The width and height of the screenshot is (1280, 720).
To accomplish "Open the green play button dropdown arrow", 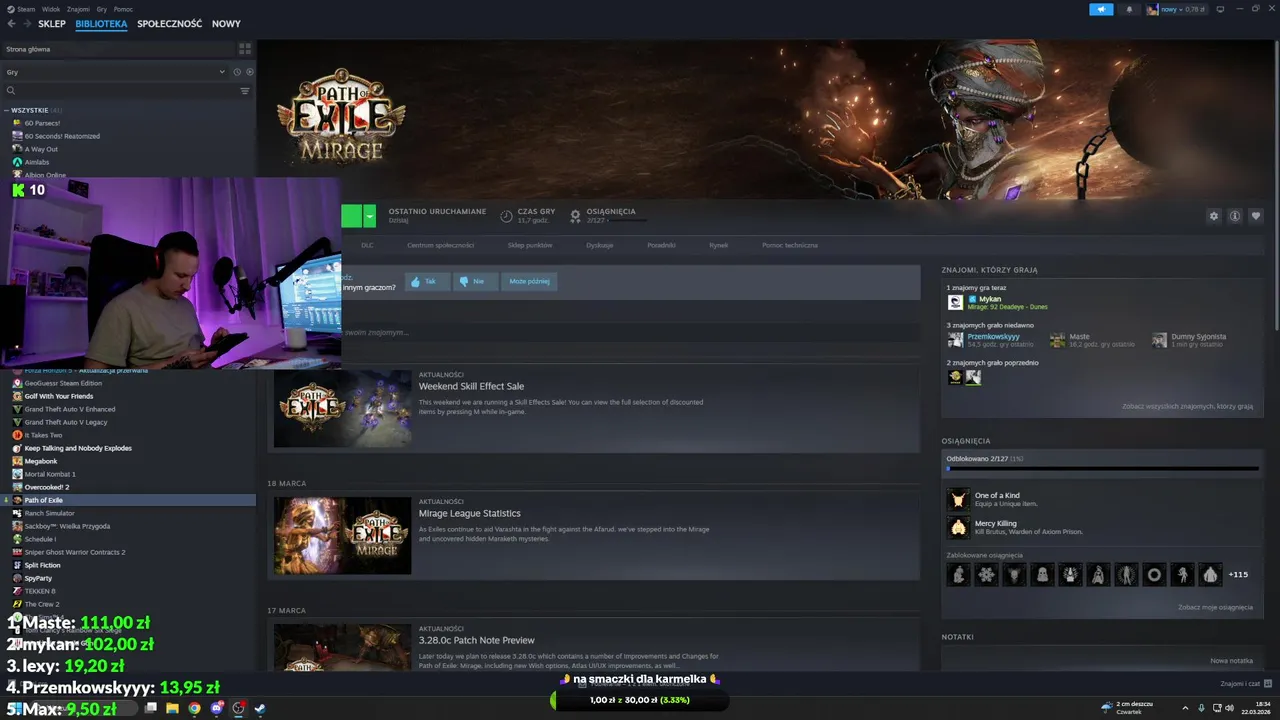I will coord(370,216).
